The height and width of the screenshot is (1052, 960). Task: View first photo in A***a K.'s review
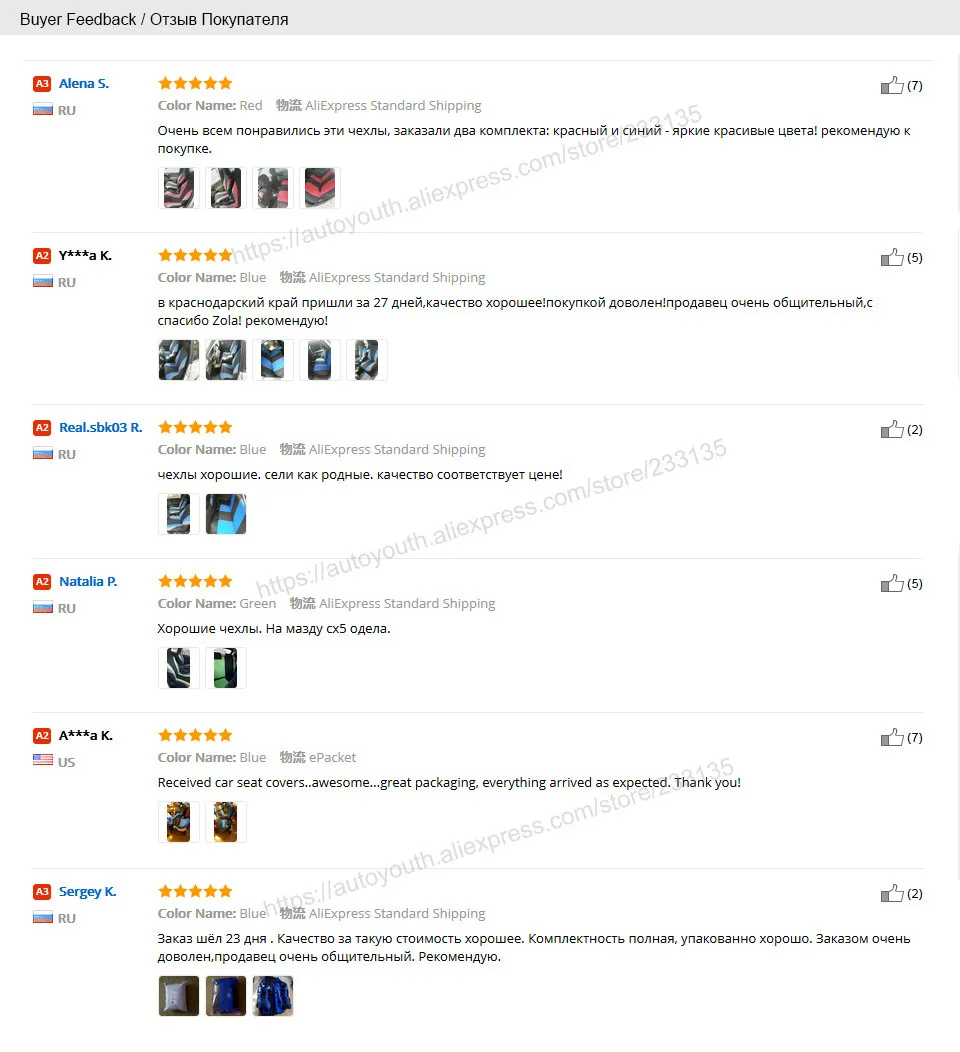click(x=178, y=822)
